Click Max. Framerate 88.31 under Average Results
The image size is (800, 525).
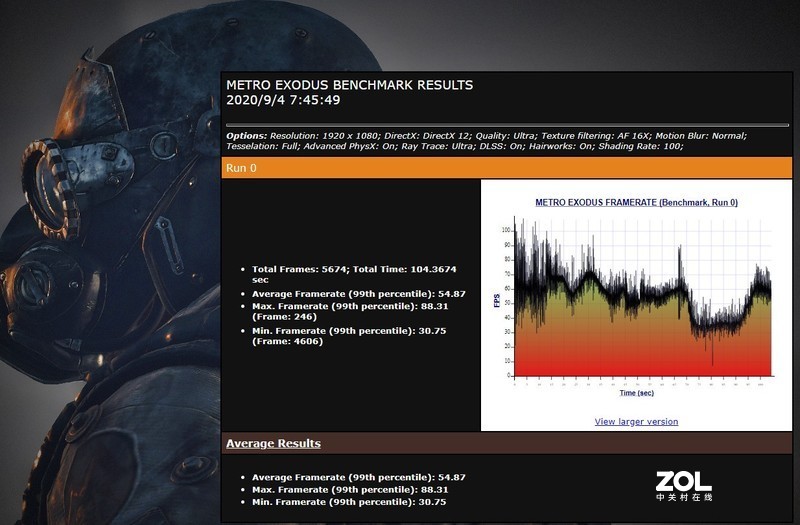[350, 490]
